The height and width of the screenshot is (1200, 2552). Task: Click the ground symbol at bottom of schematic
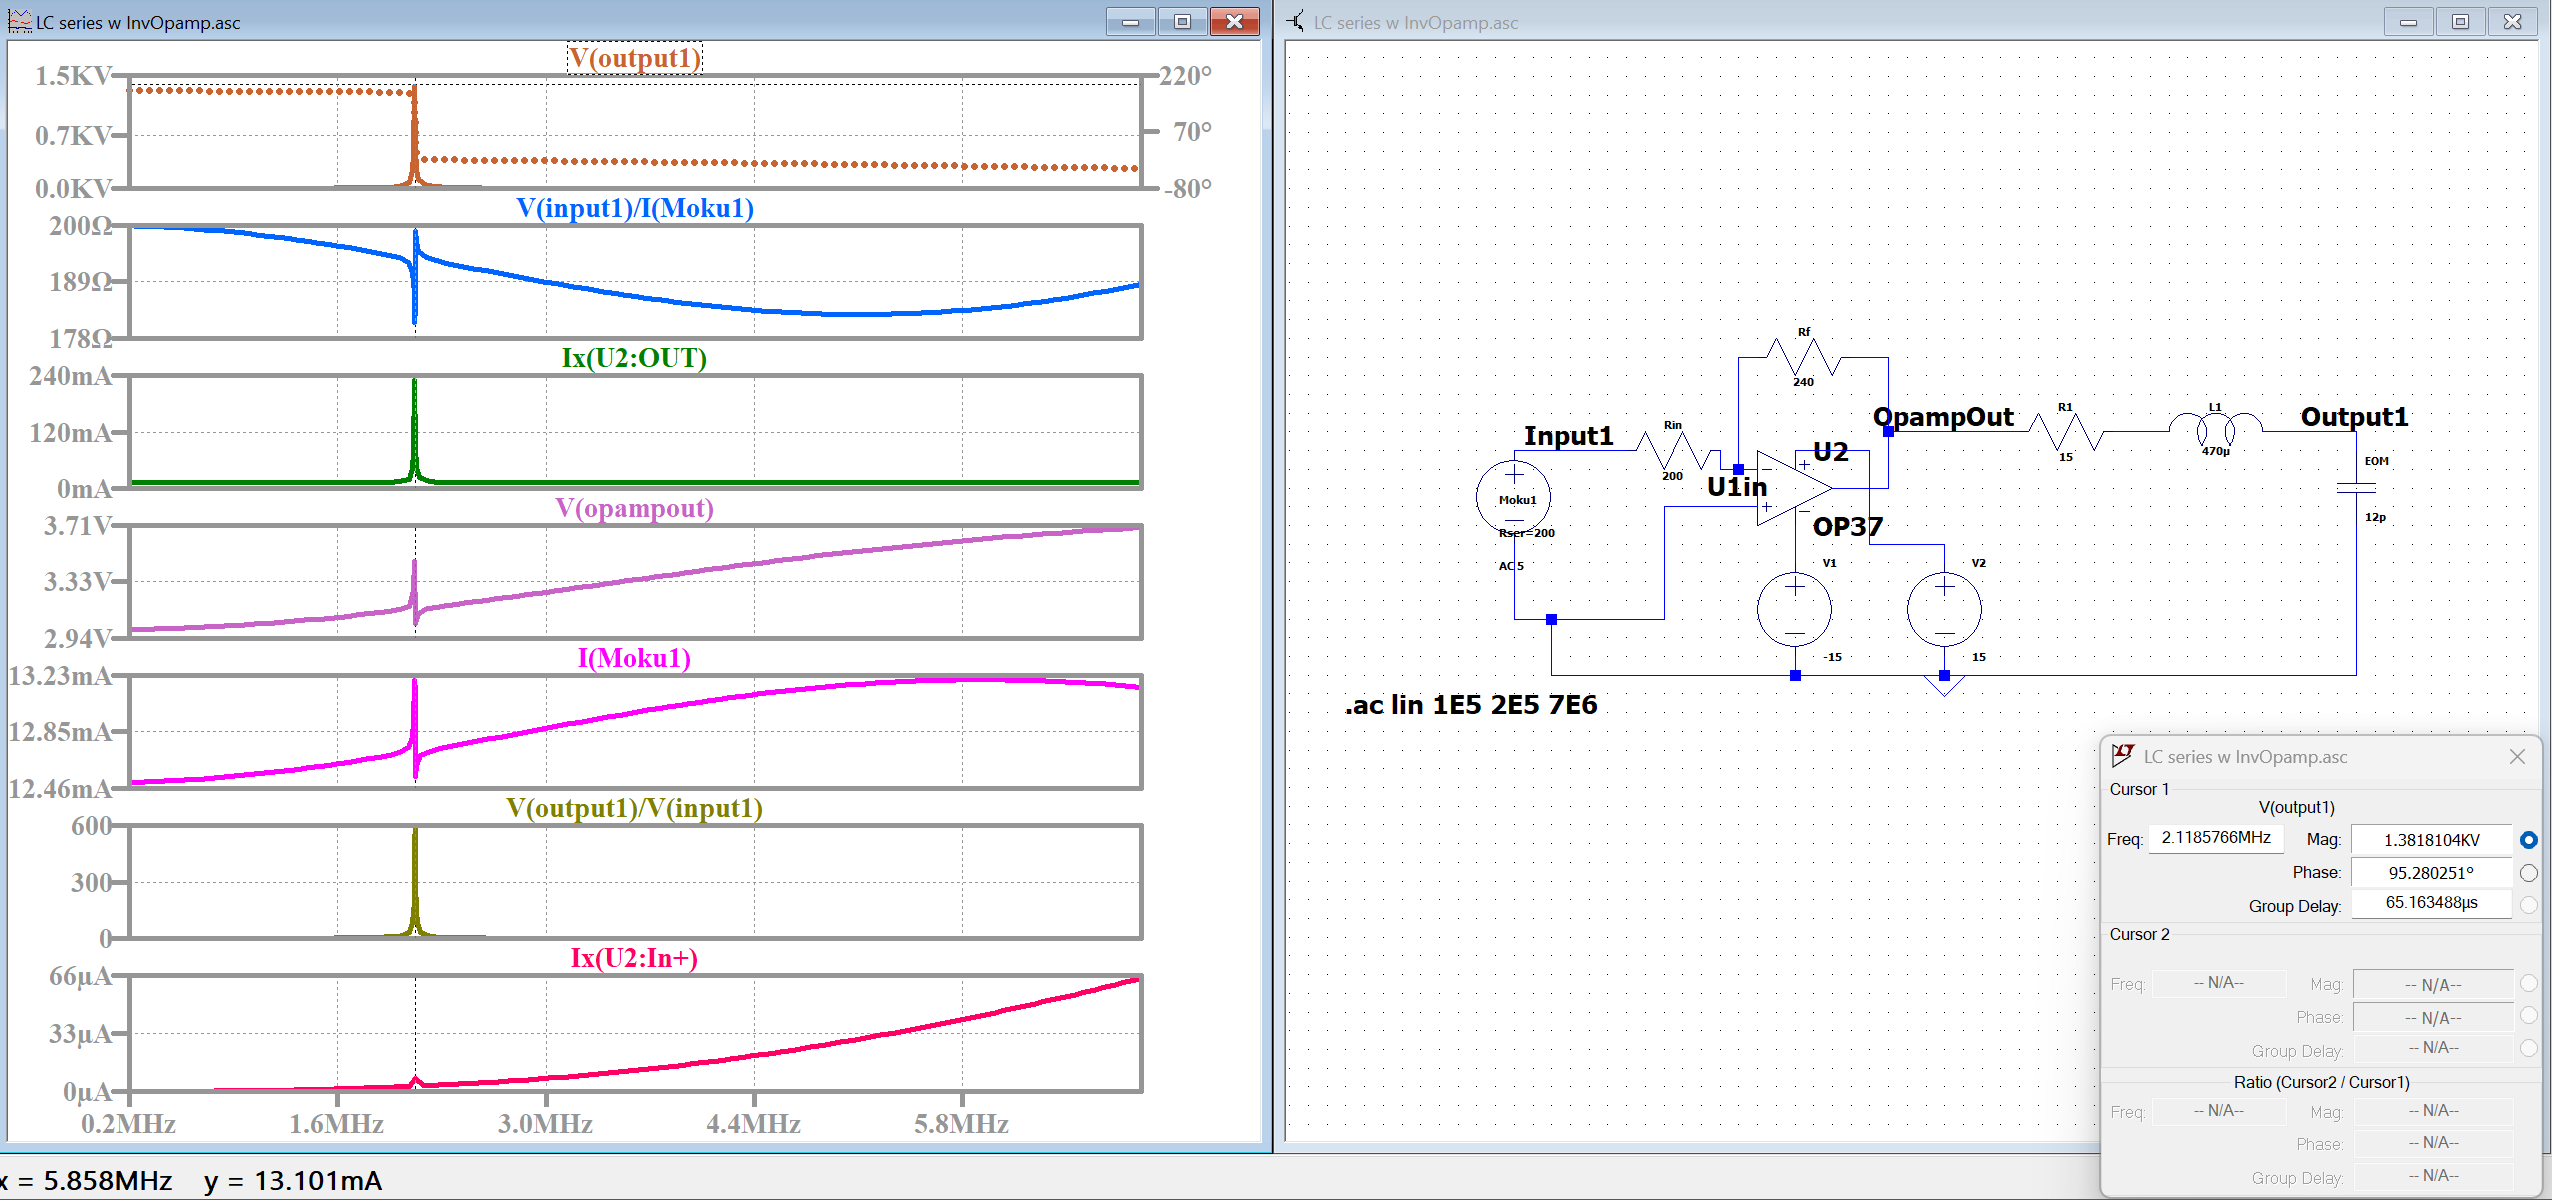click(x=1944, y=686)
